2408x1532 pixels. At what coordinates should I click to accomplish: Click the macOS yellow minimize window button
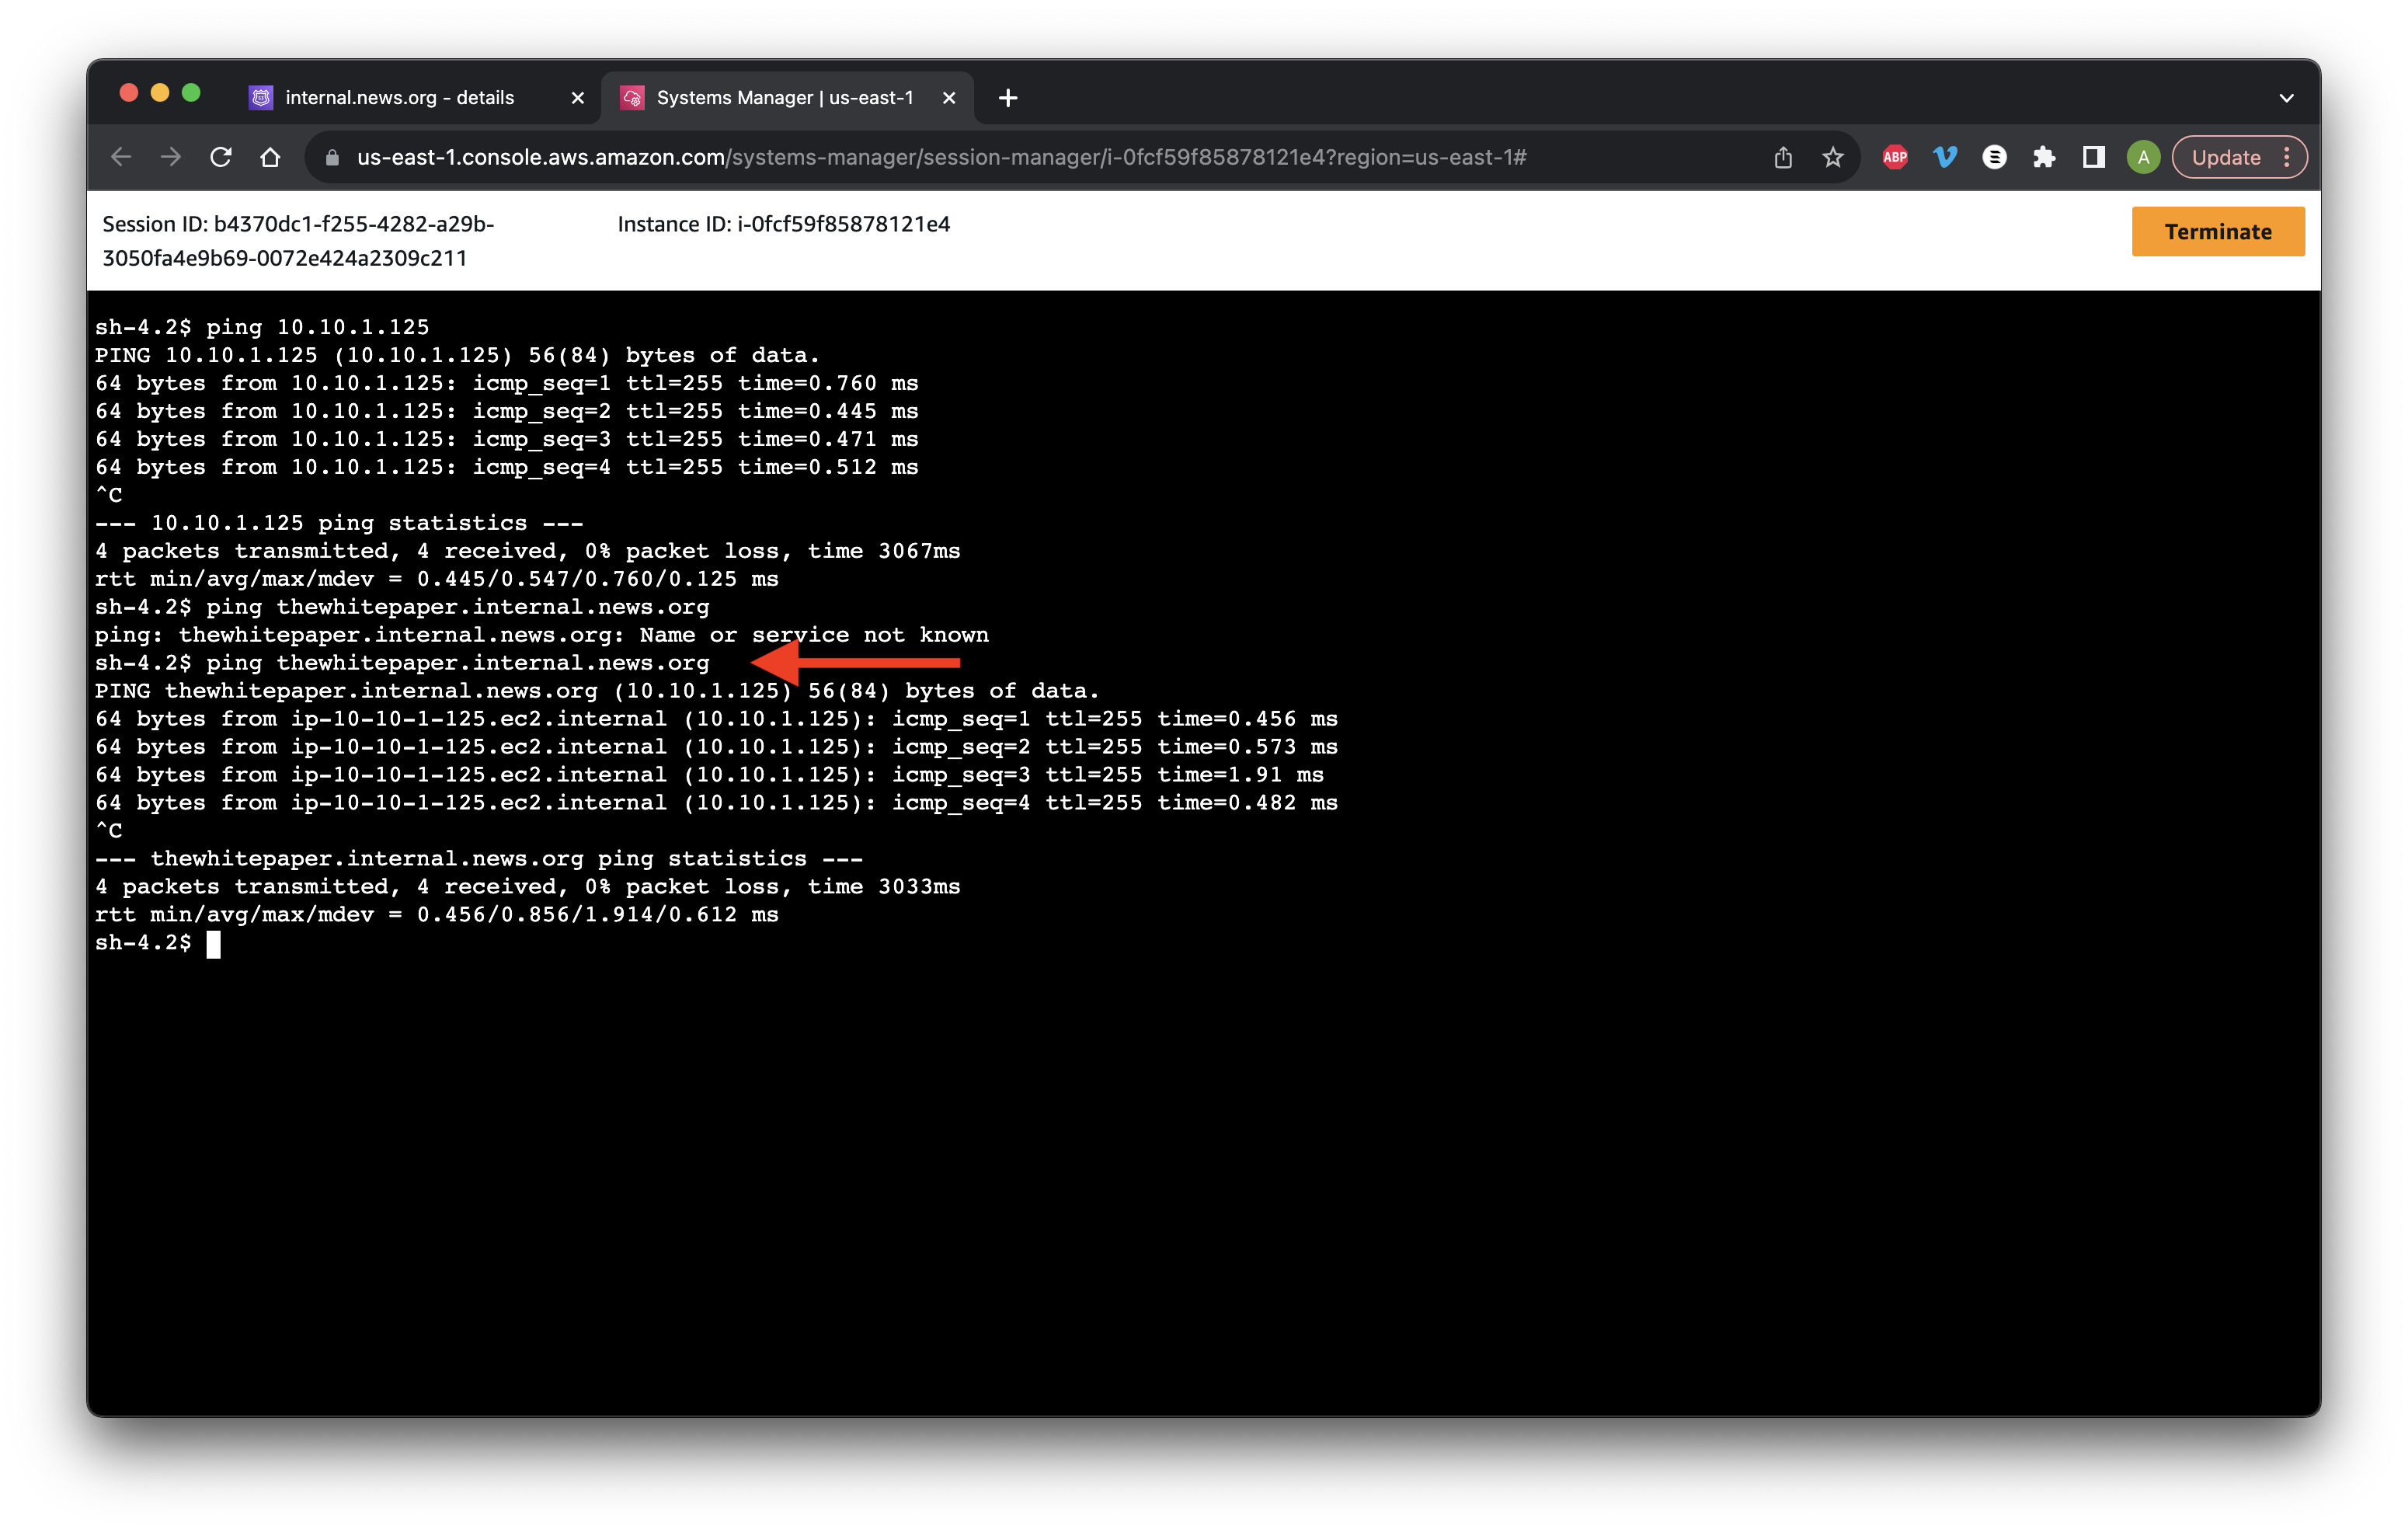(160, 93)
